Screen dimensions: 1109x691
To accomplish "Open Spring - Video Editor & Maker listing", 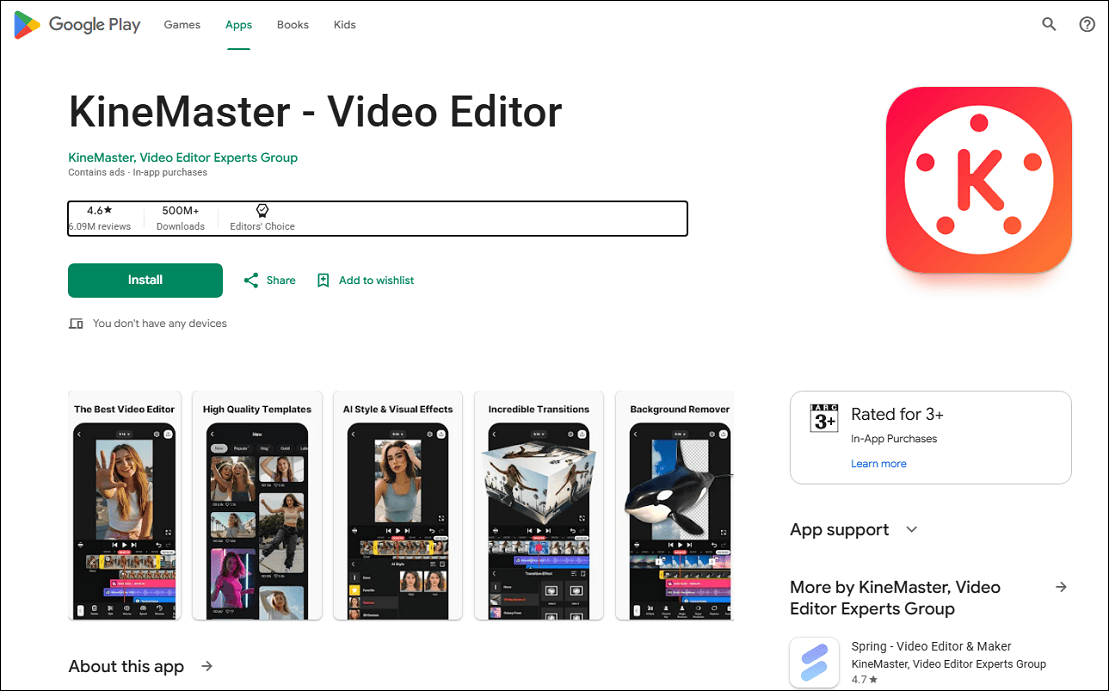I will coord(931,646).
